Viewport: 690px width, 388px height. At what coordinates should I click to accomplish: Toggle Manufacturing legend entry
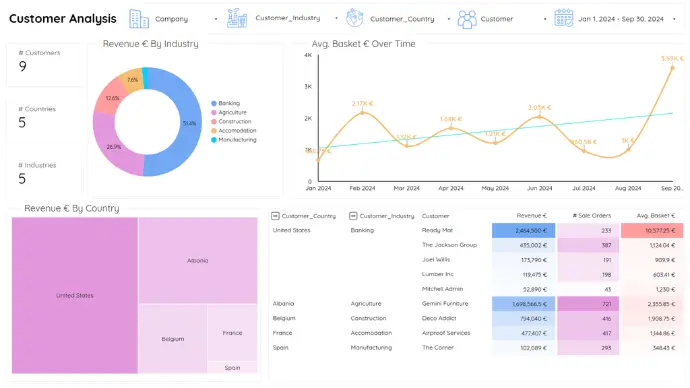point(234,140)
